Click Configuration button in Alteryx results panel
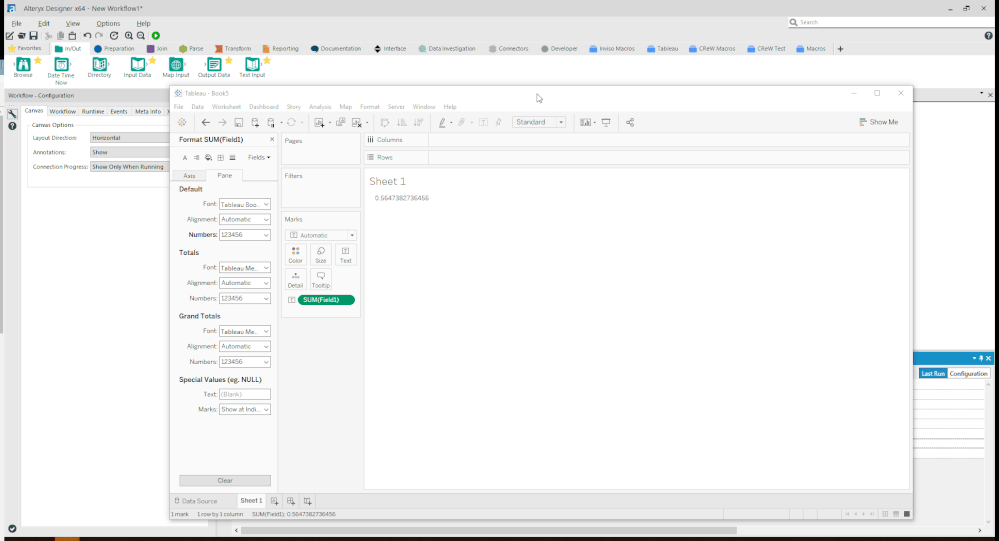 (968, 374)
